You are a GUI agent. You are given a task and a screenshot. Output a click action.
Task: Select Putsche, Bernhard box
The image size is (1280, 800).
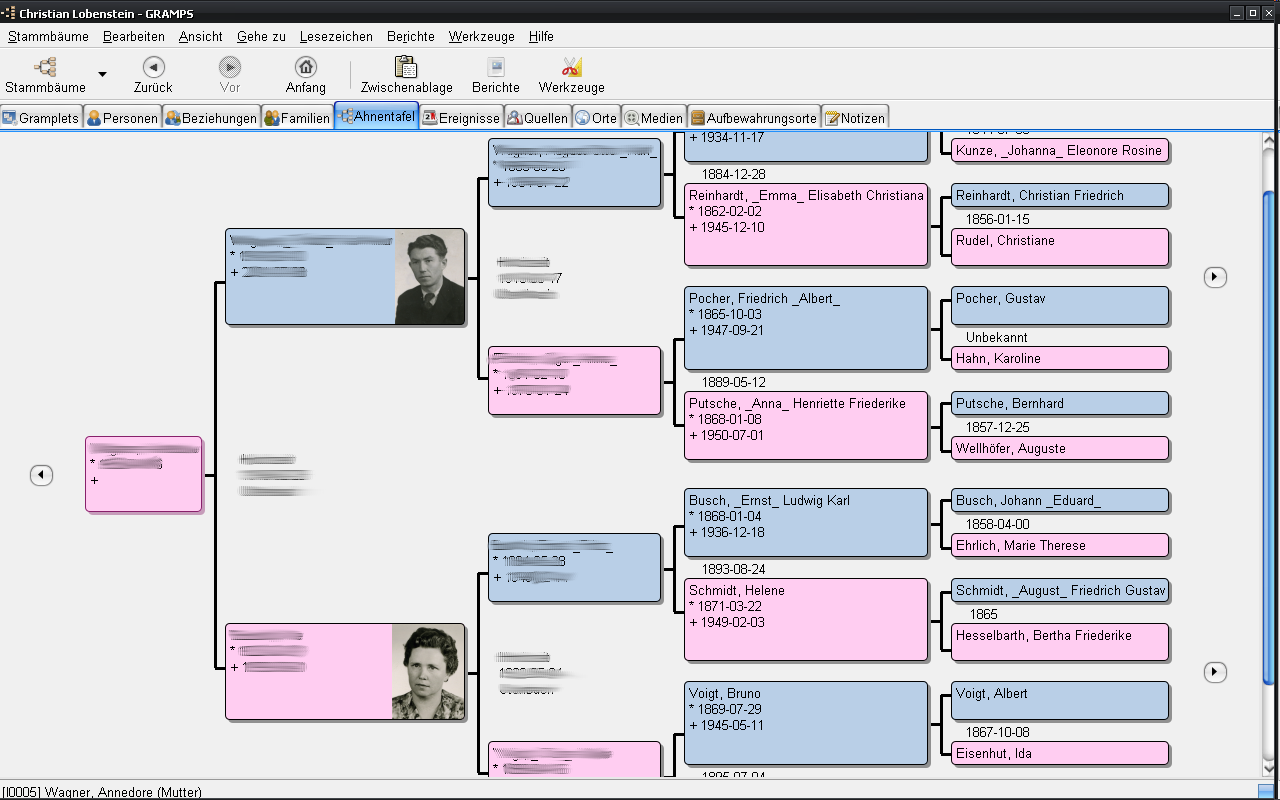(x=1060, y=404)
